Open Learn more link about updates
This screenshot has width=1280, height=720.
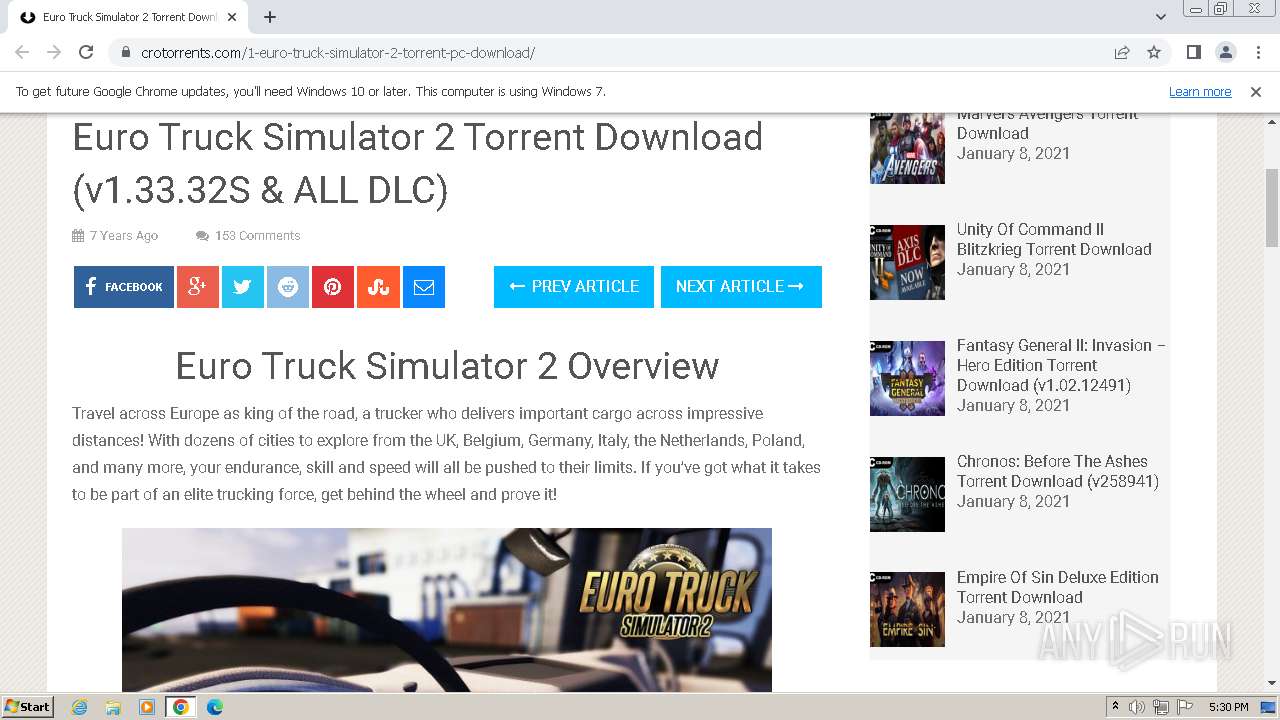click(x=1200, y=91)
